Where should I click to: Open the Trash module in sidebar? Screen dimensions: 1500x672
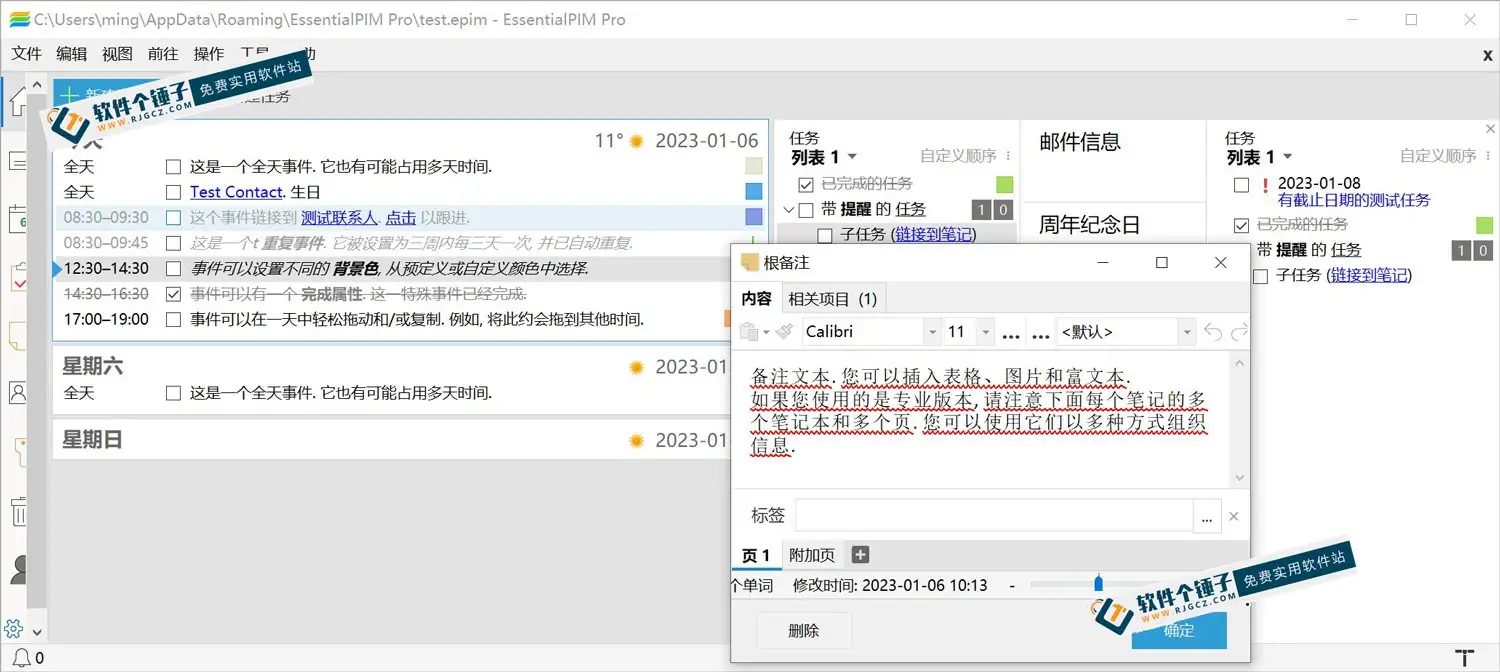[17, 511]
